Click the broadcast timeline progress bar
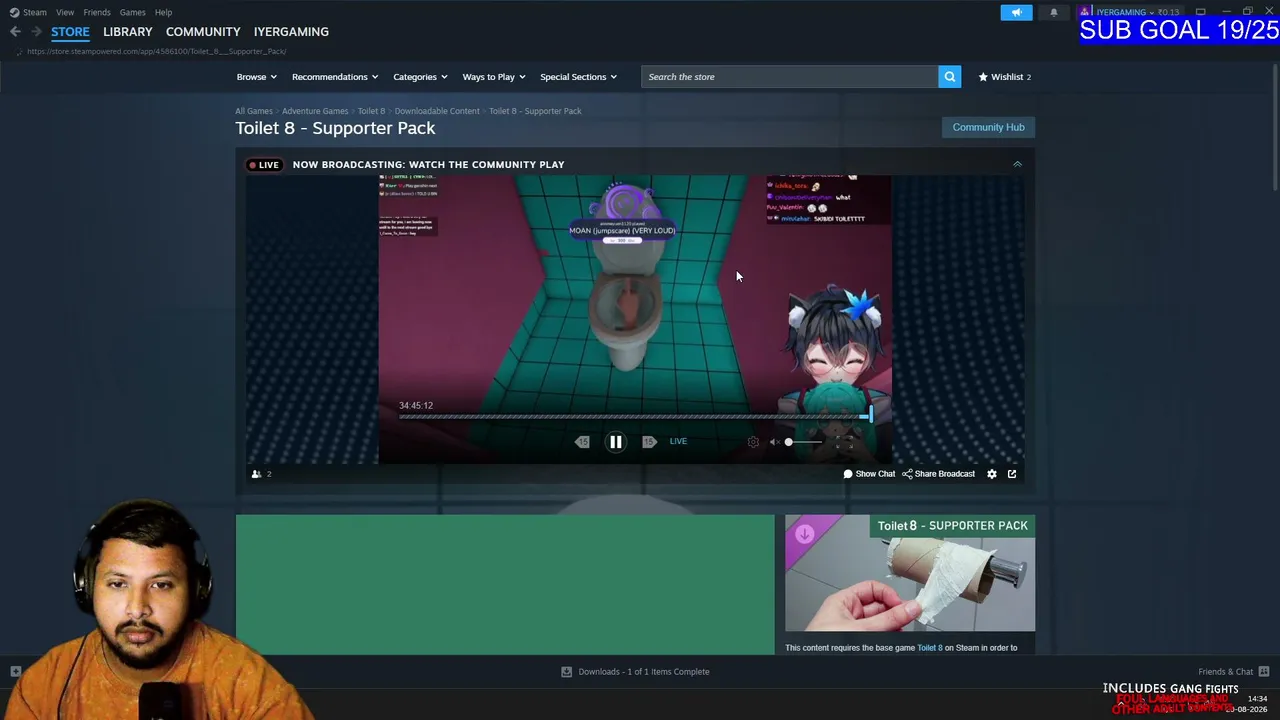The width and height of the screenshot is (1280, 720). pos(634,417)
